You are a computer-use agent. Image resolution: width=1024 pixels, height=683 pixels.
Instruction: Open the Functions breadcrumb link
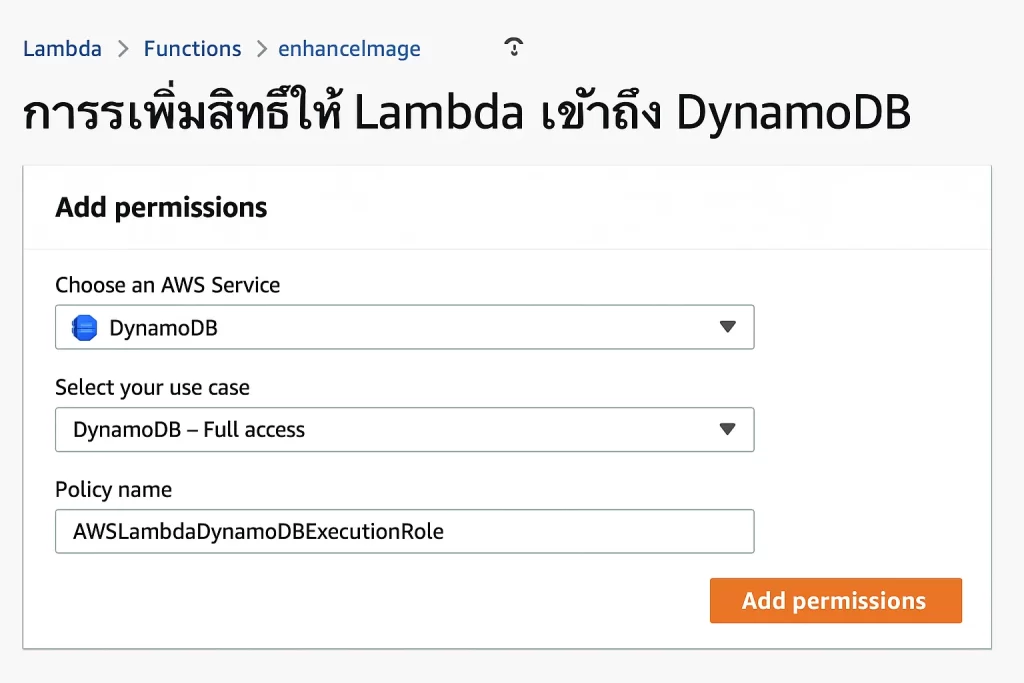[192, 49]
